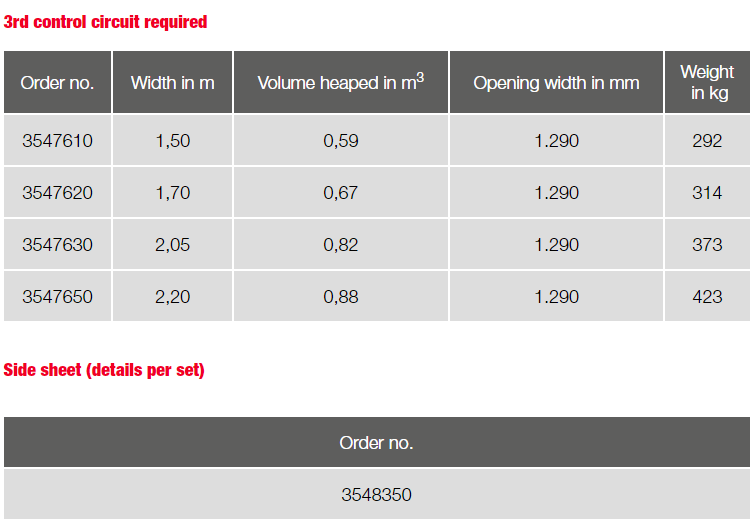Select the weight value 373
Screen dimensions: 752x521
(707, 245)
